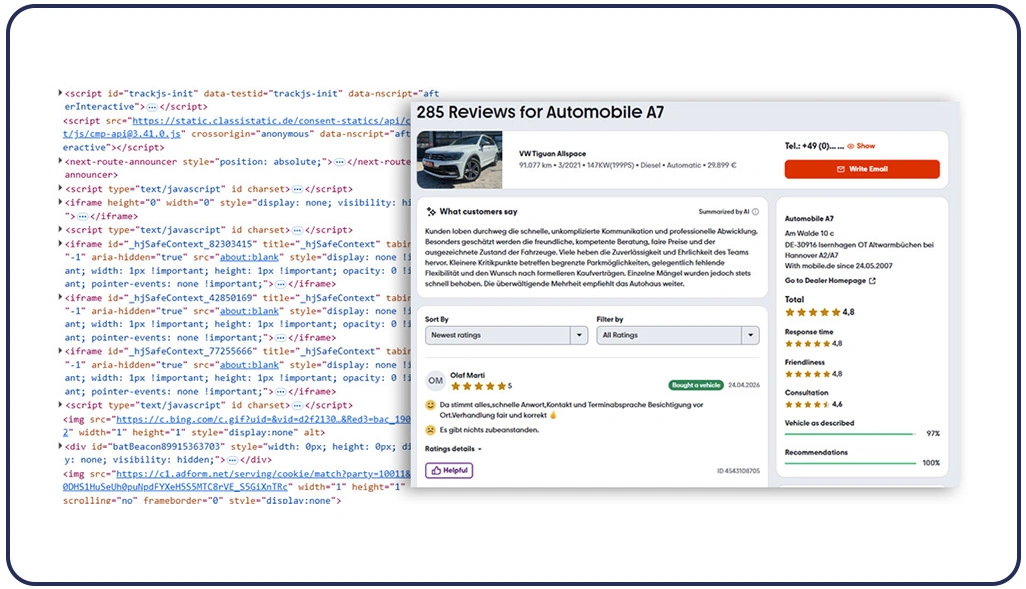Click the thumbs-up icon in the Helpful button
Screen dimensions: 1026x589
pyautogui.click(x=436, y=471)
